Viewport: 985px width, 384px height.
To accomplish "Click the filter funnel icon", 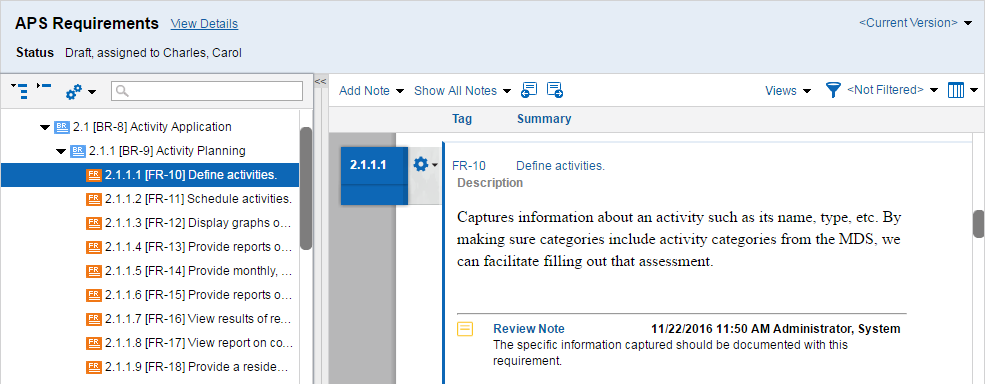I will (x=833, y=91).
